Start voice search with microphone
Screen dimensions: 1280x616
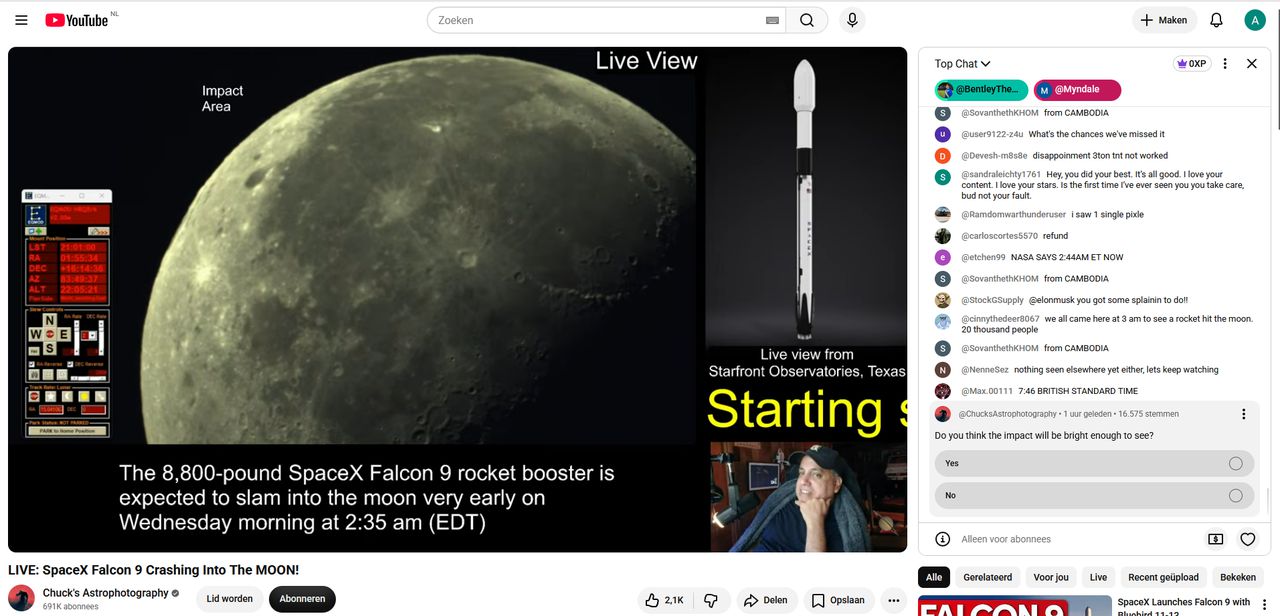pyautogui.click(x=852, y=20)
